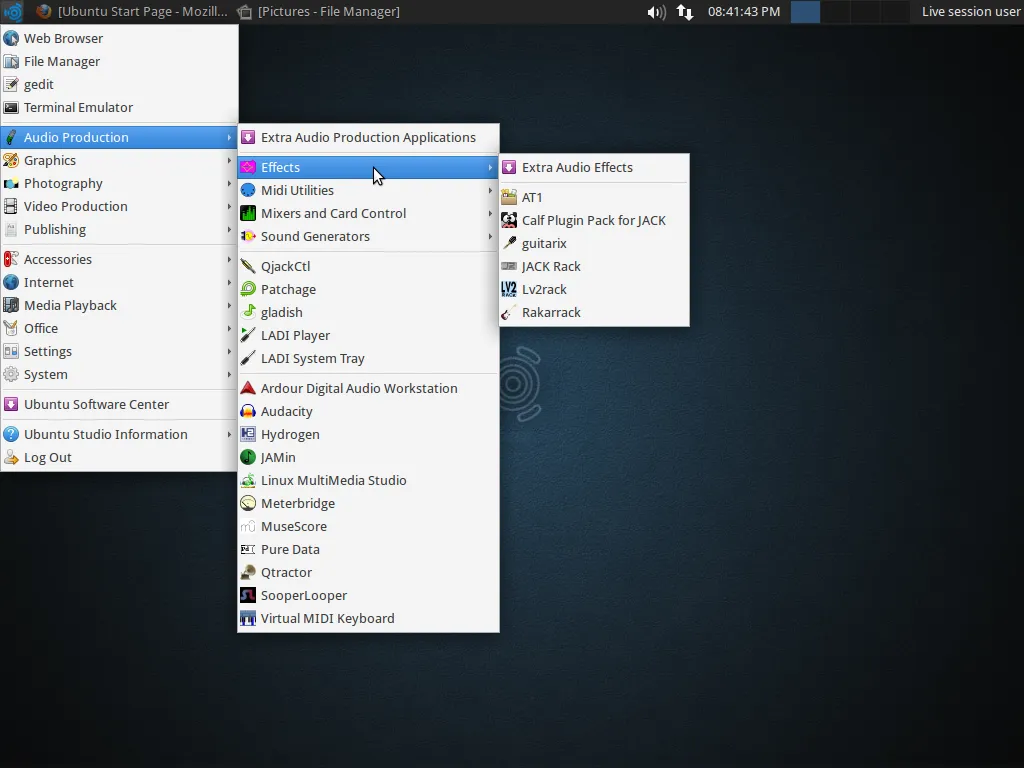Open the System menu category

point(119,374)
